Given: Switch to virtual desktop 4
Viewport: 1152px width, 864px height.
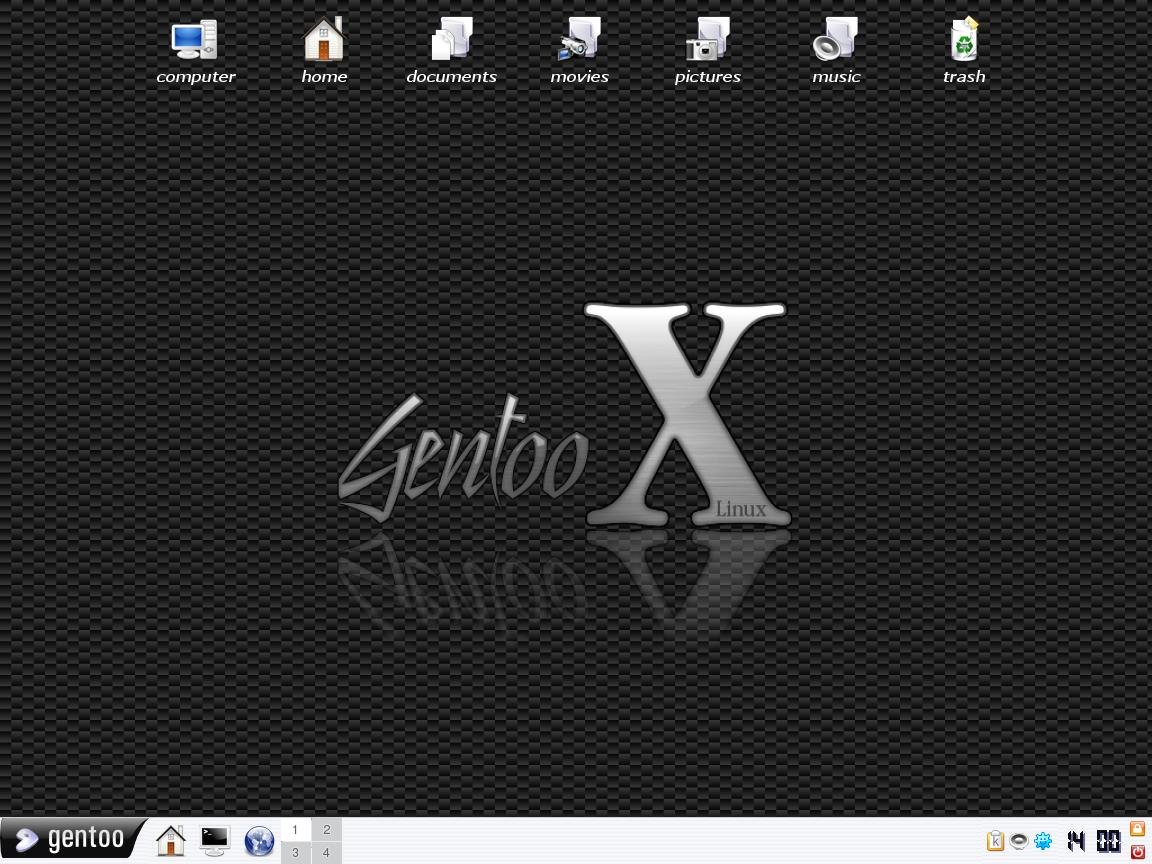Looking at the screenshot, I should (x=327, y=853).
